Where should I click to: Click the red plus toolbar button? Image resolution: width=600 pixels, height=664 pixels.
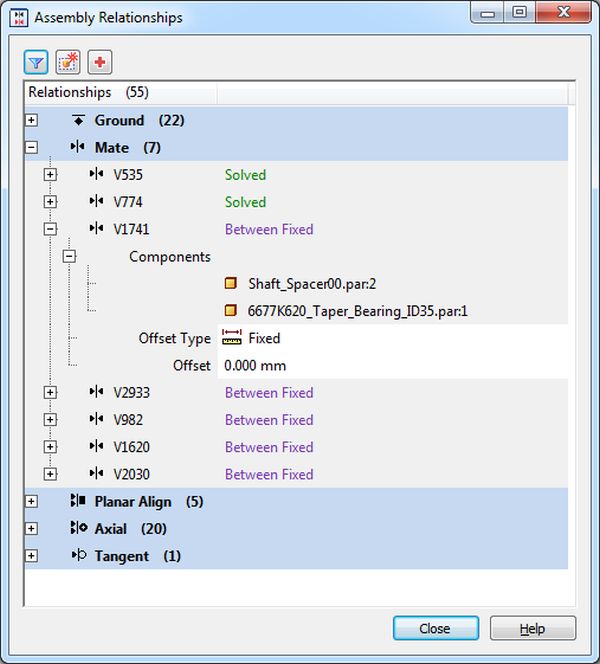100,63
